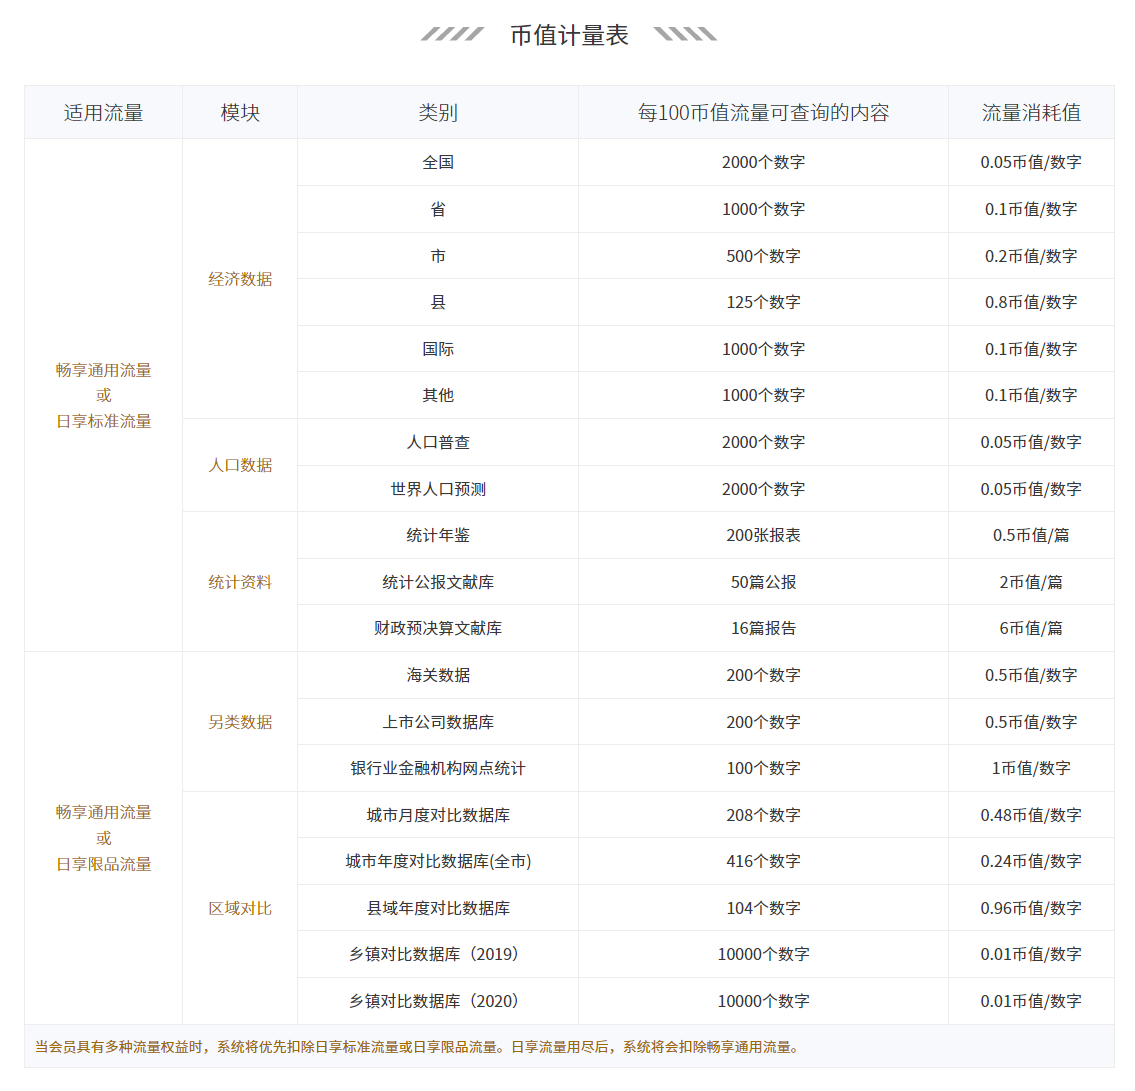1135x1091 pixels.
Task: Open the 统计资料 module cell
Action: [240, 582]
